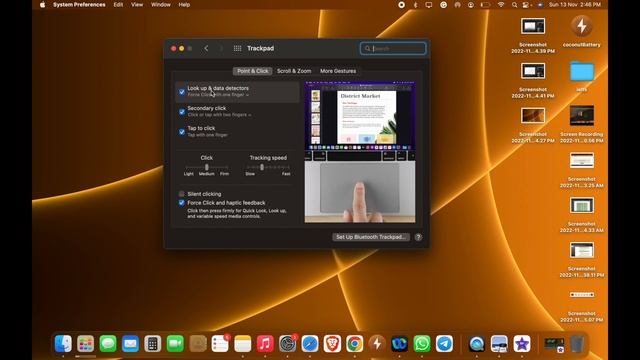Image resolution: width=640 pixels, height=360 pixels.
Task: Enable the Silent clicking checkbox
Action: click(182, 194)
